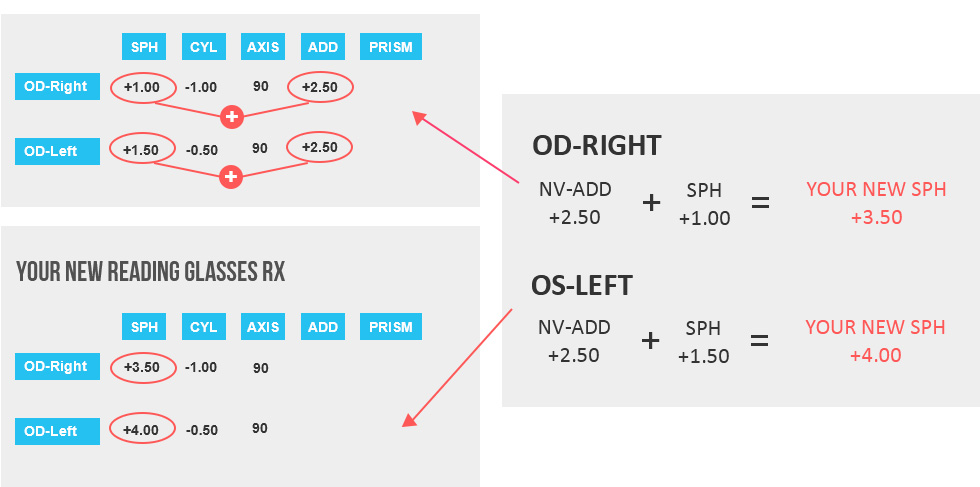Click the red YOUR NEW SPH +3.50 text

pyautogui.click(x=876, y=203)
